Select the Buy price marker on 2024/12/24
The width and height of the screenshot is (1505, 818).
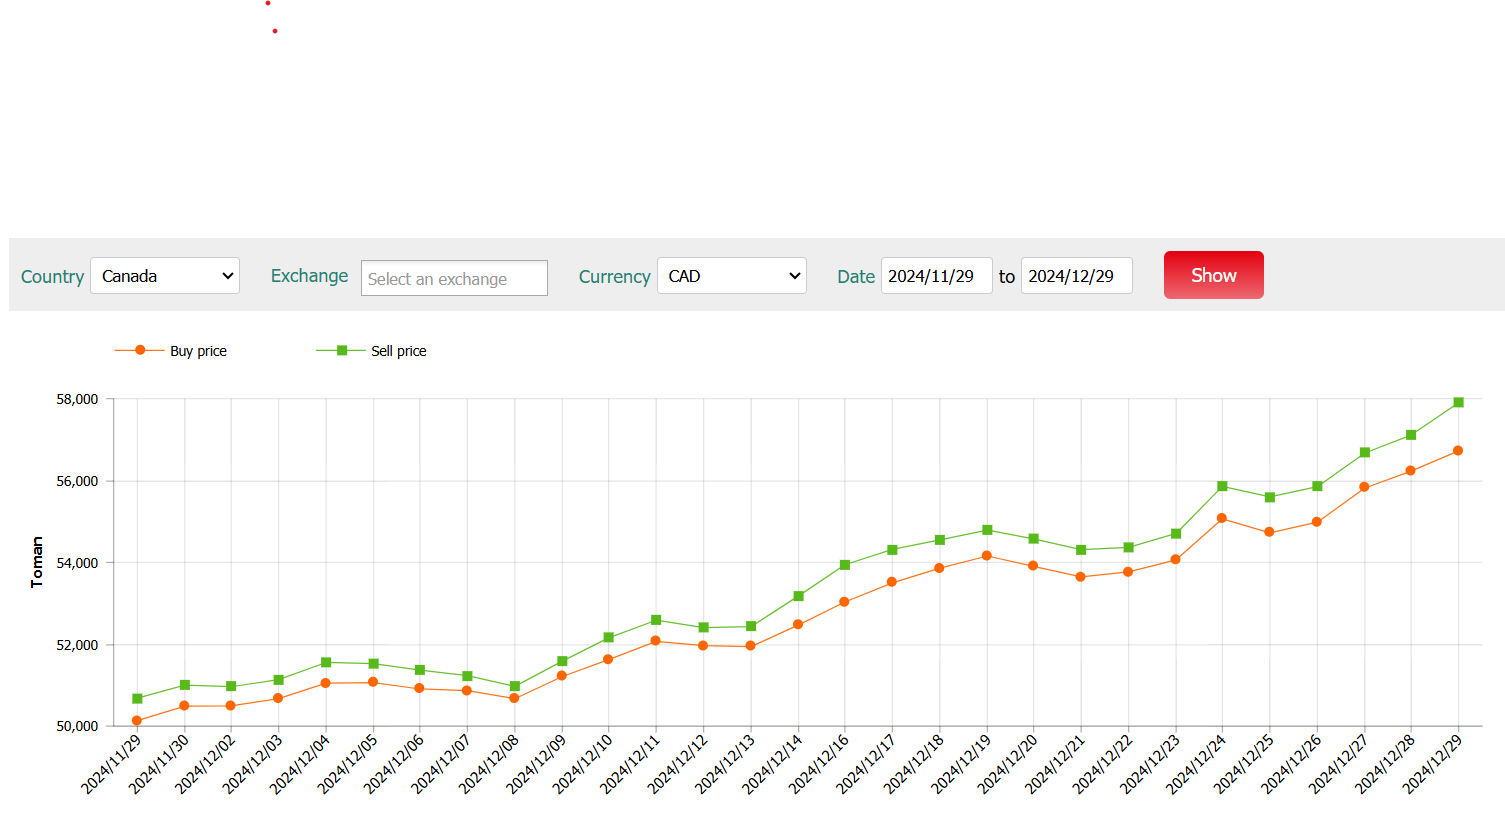[1222, 518]
